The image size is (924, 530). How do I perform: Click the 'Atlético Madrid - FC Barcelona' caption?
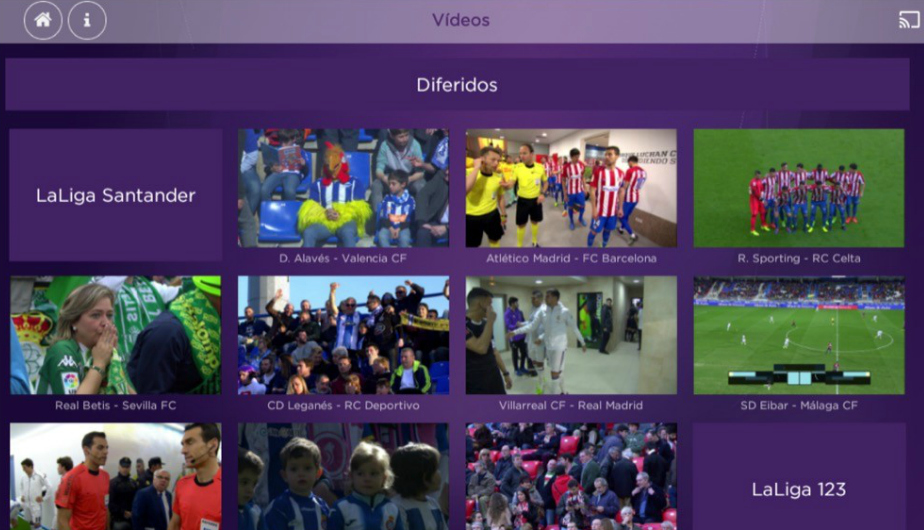point(571,258)
